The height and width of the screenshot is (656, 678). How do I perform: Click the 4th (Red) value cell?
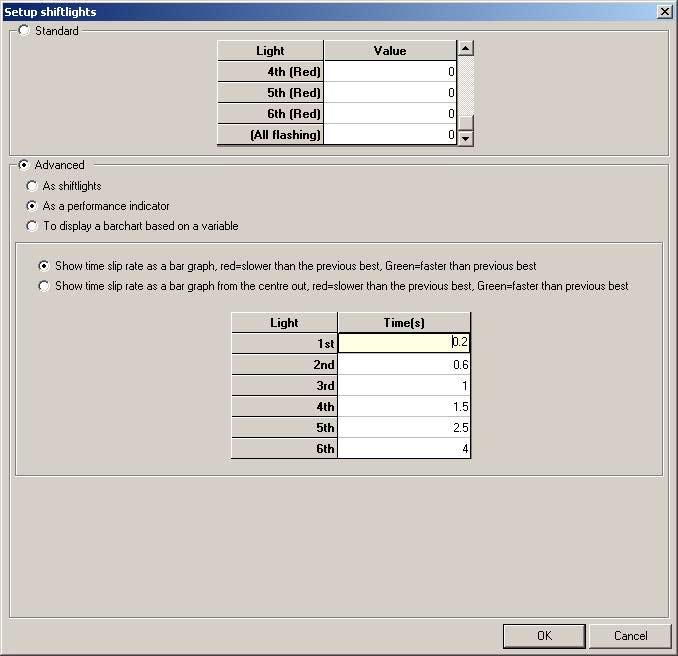(x=390, y=72)
